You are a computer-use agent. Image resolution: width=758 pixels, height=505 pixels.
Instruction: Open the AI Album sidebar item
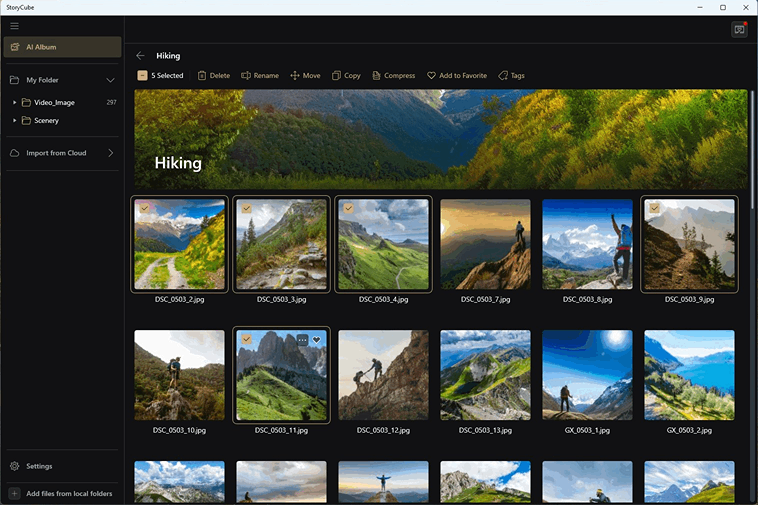[x=62, y=47]
